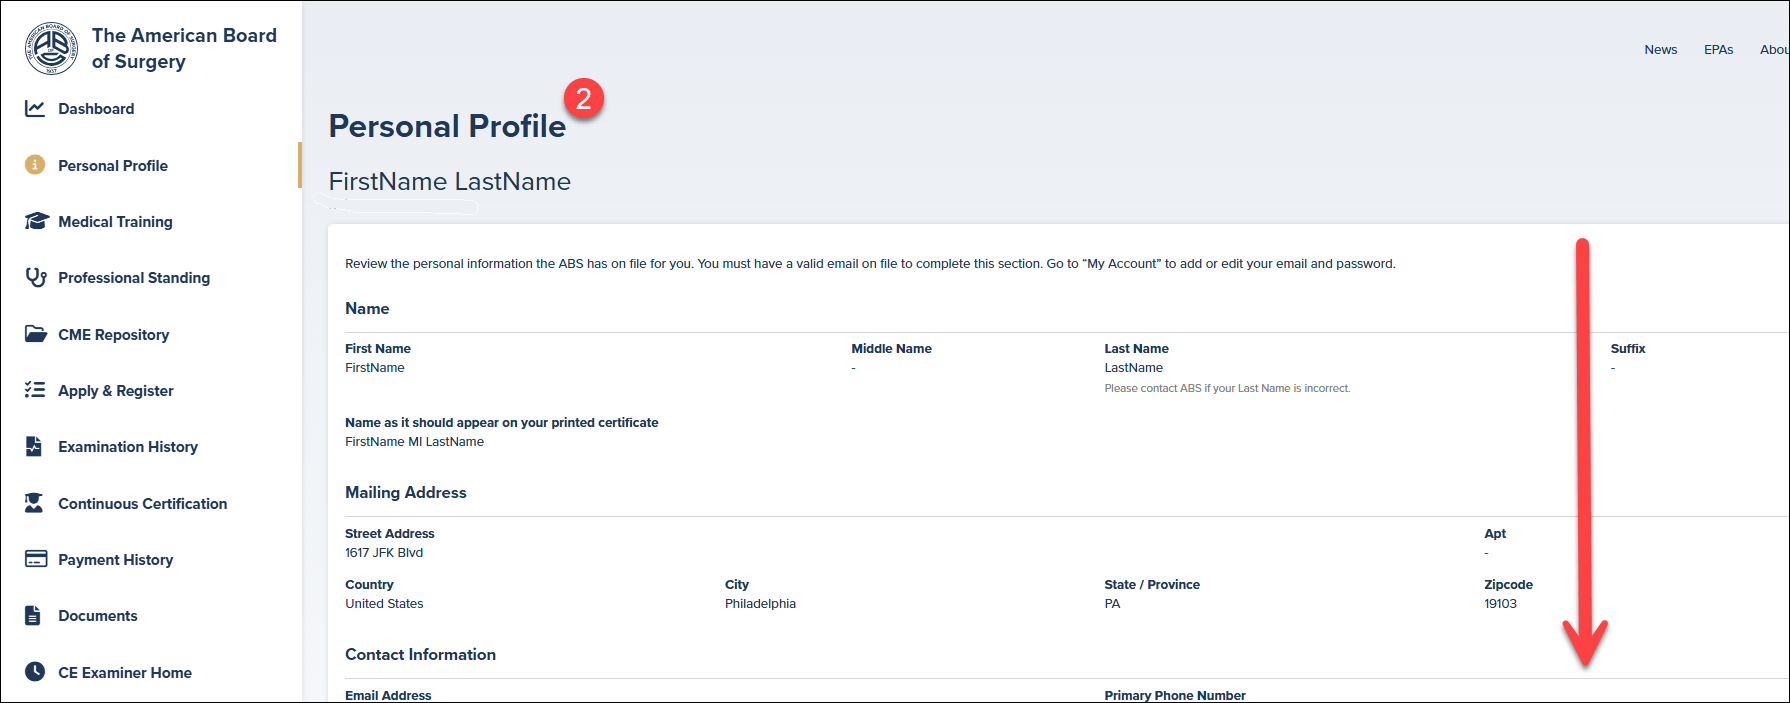Go to Continuous Certification page
Image resolution: width=1790 pixels, height=703 pixels.
[142, 504]
